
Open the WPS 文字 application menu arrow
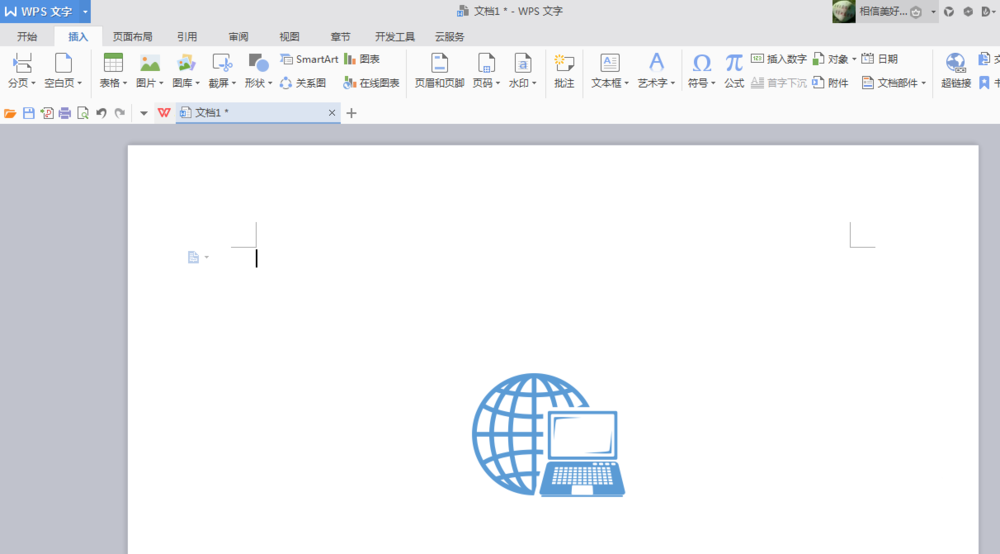(85, 11)
